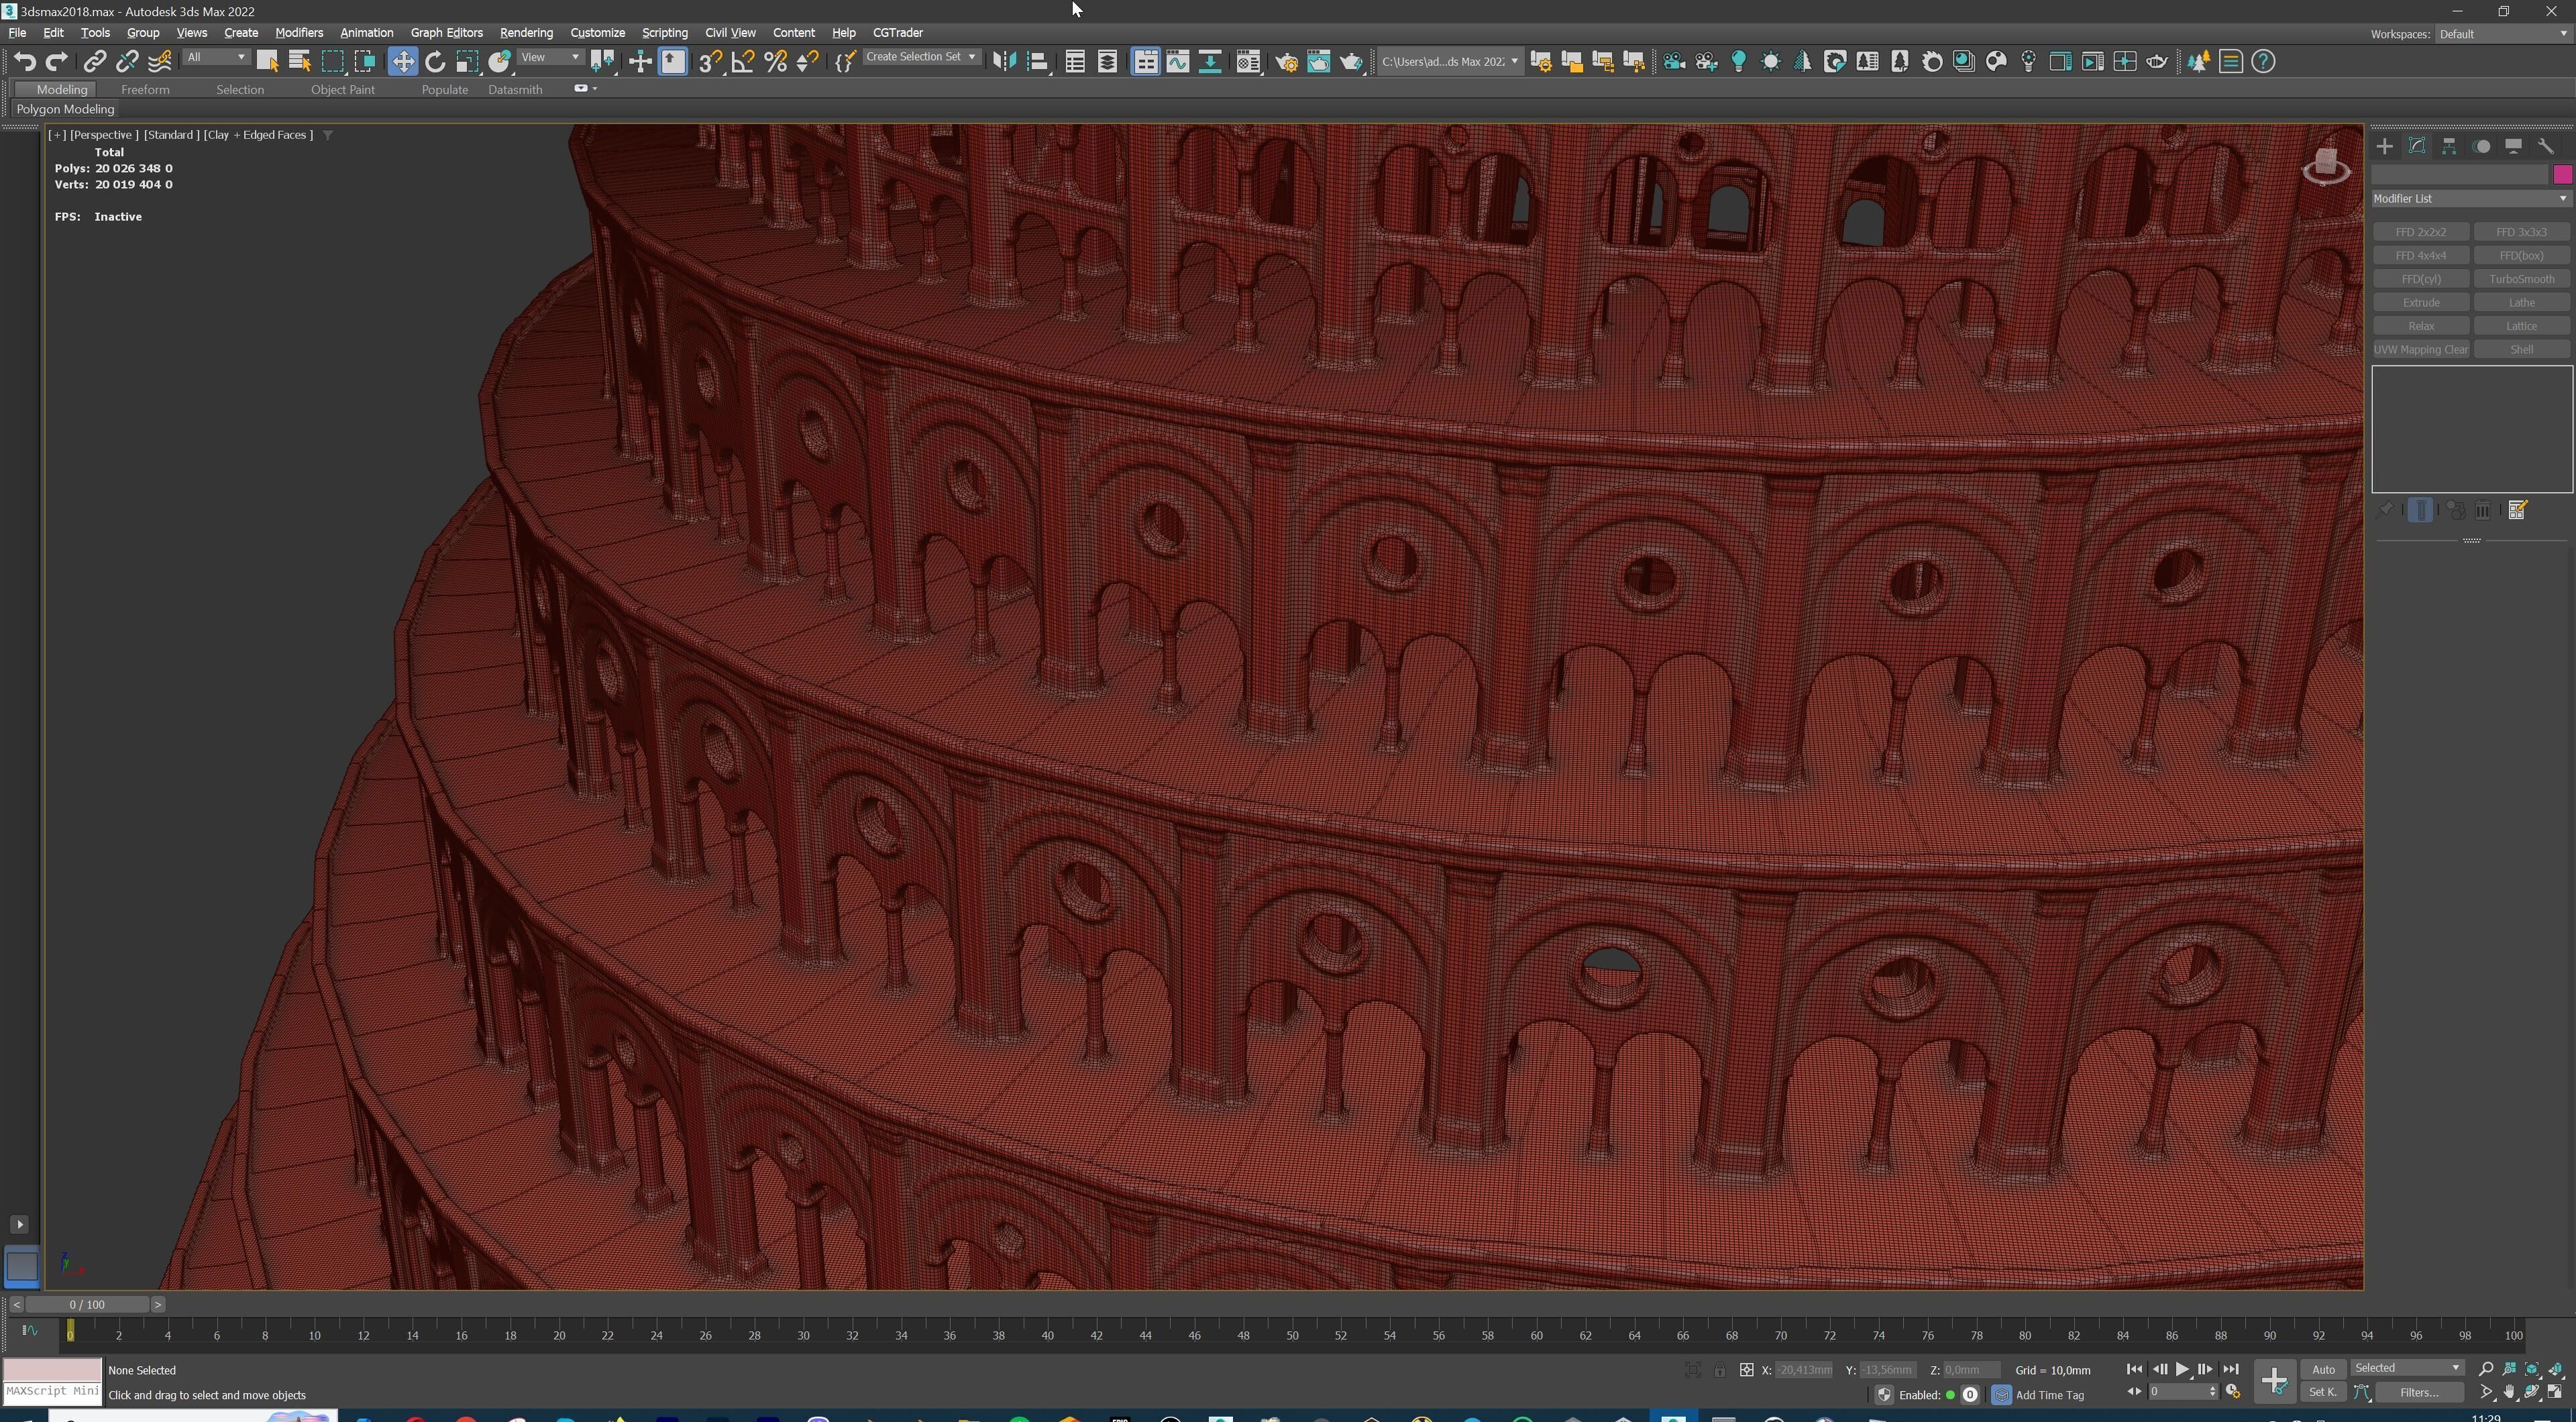Open the viewport filter funnel icon
Image resolution: width=2576 pixels, height=1422 pixels.
[327, 135]
